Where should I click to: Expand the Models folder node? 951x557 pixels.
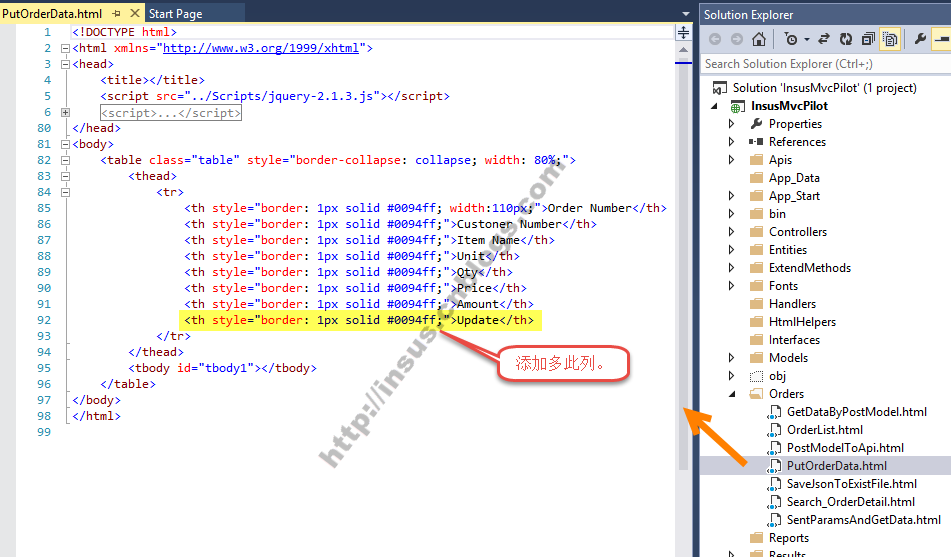pos(731,358)
